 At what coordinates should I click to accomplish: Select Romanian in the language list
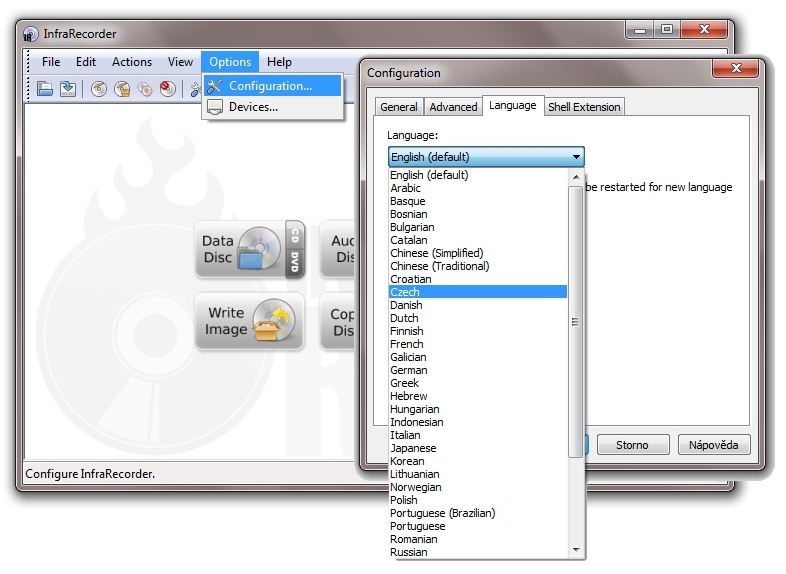pos(478,539)
